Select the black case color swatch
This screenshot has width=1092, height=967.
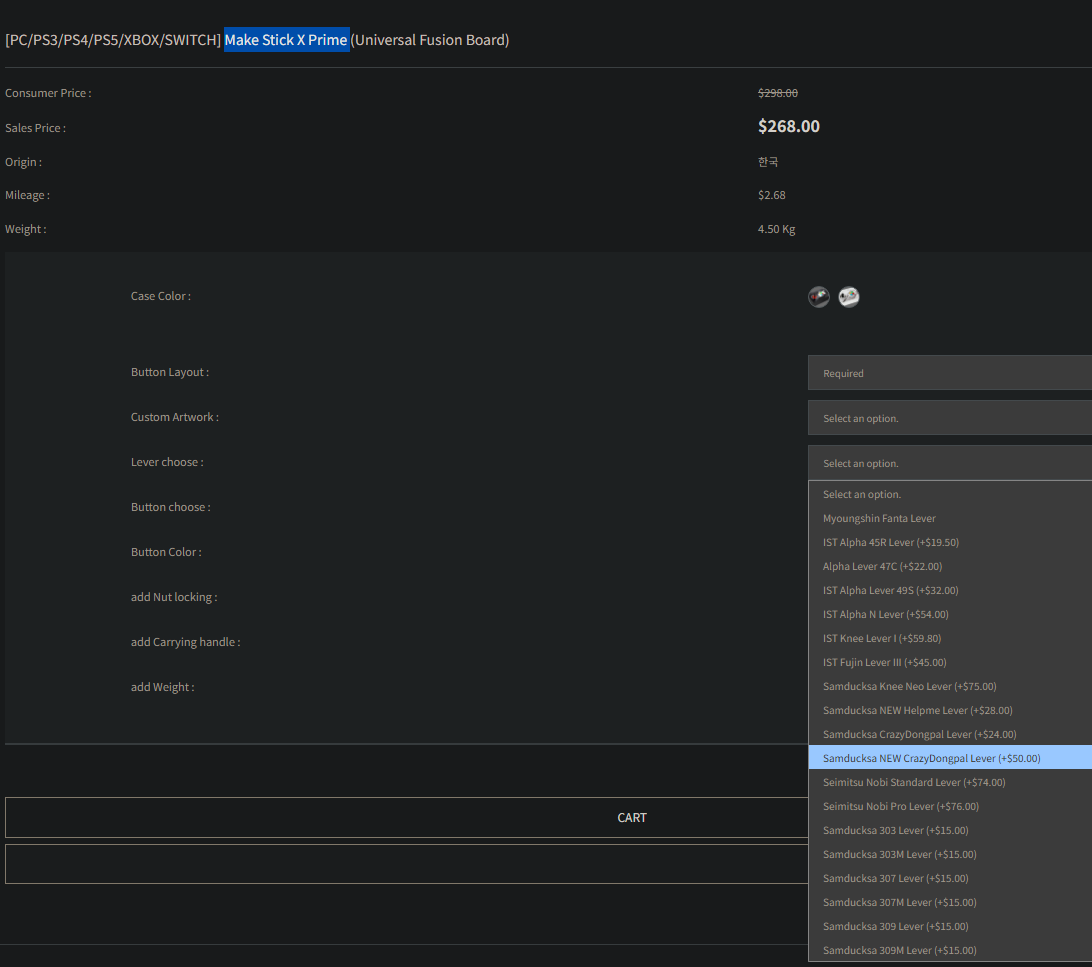819,297
